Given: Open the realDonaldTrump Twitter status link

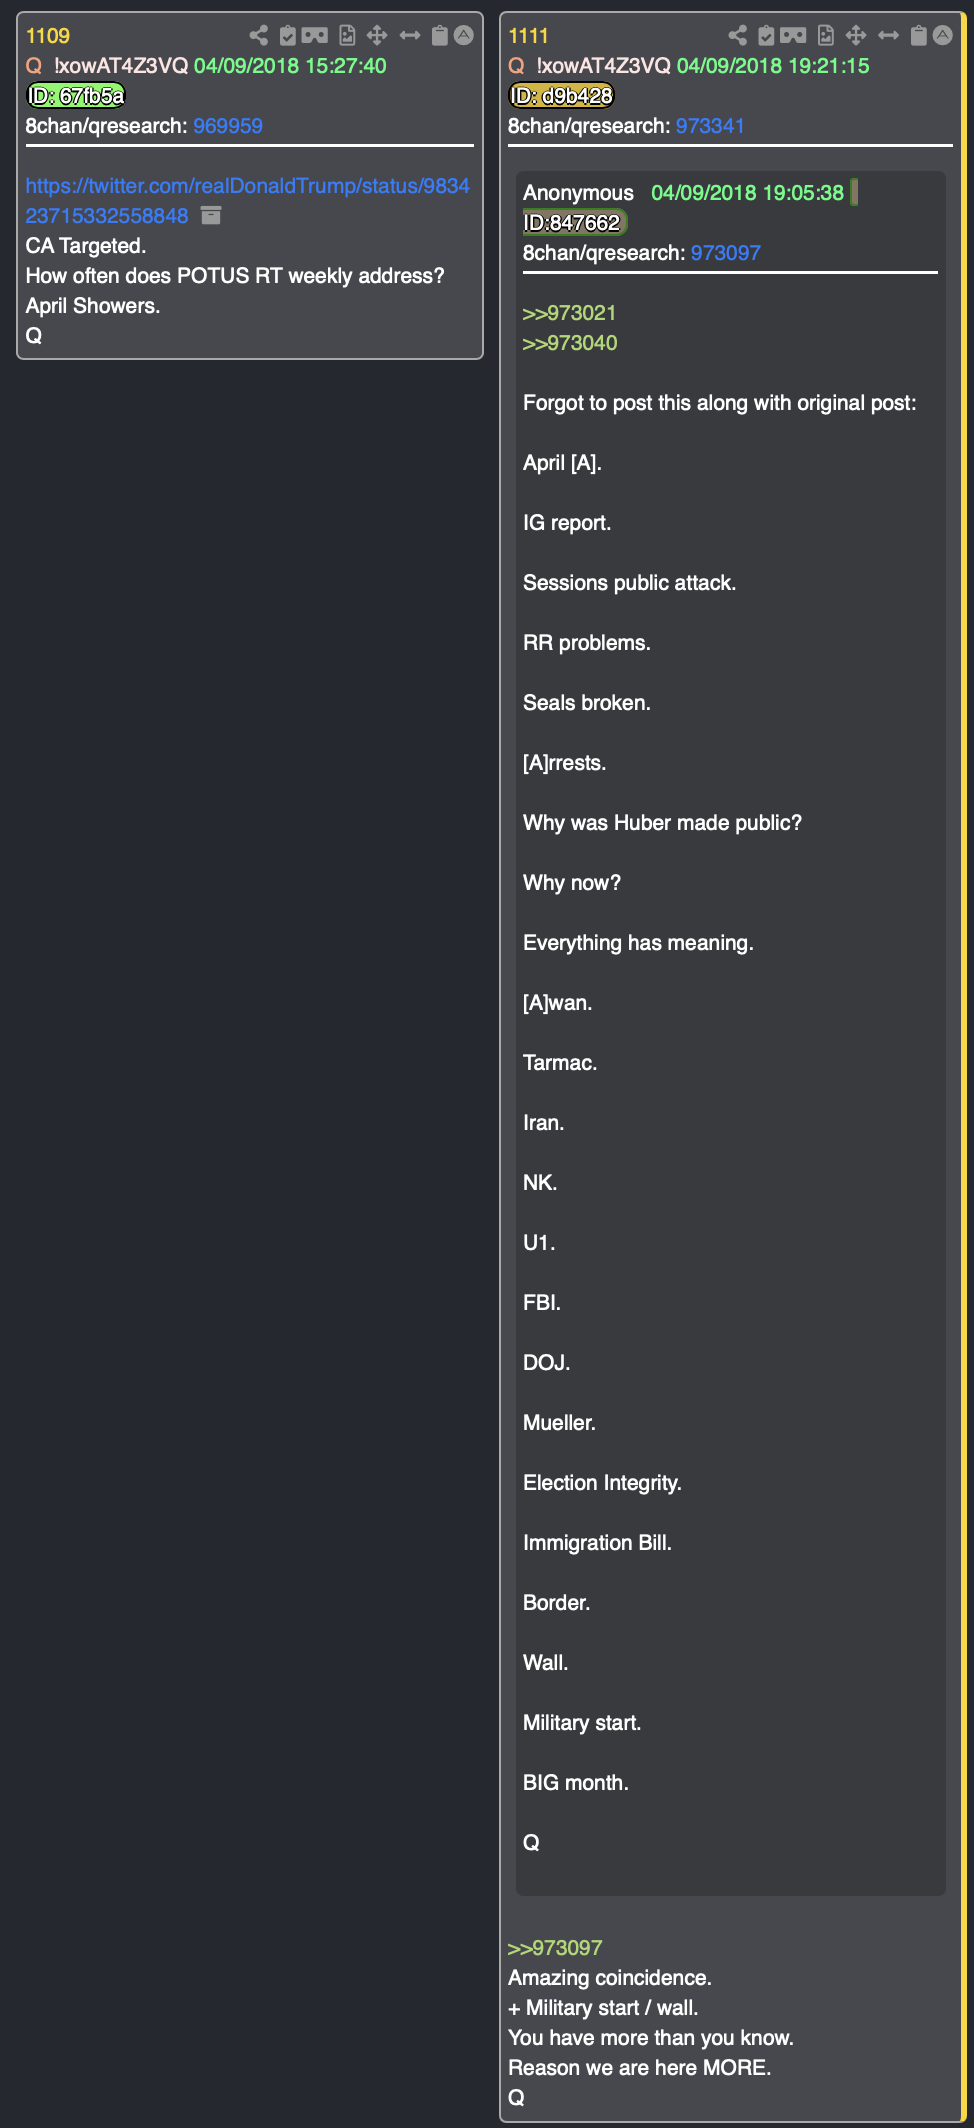Looking at the screenshot, I should point(247,201).
